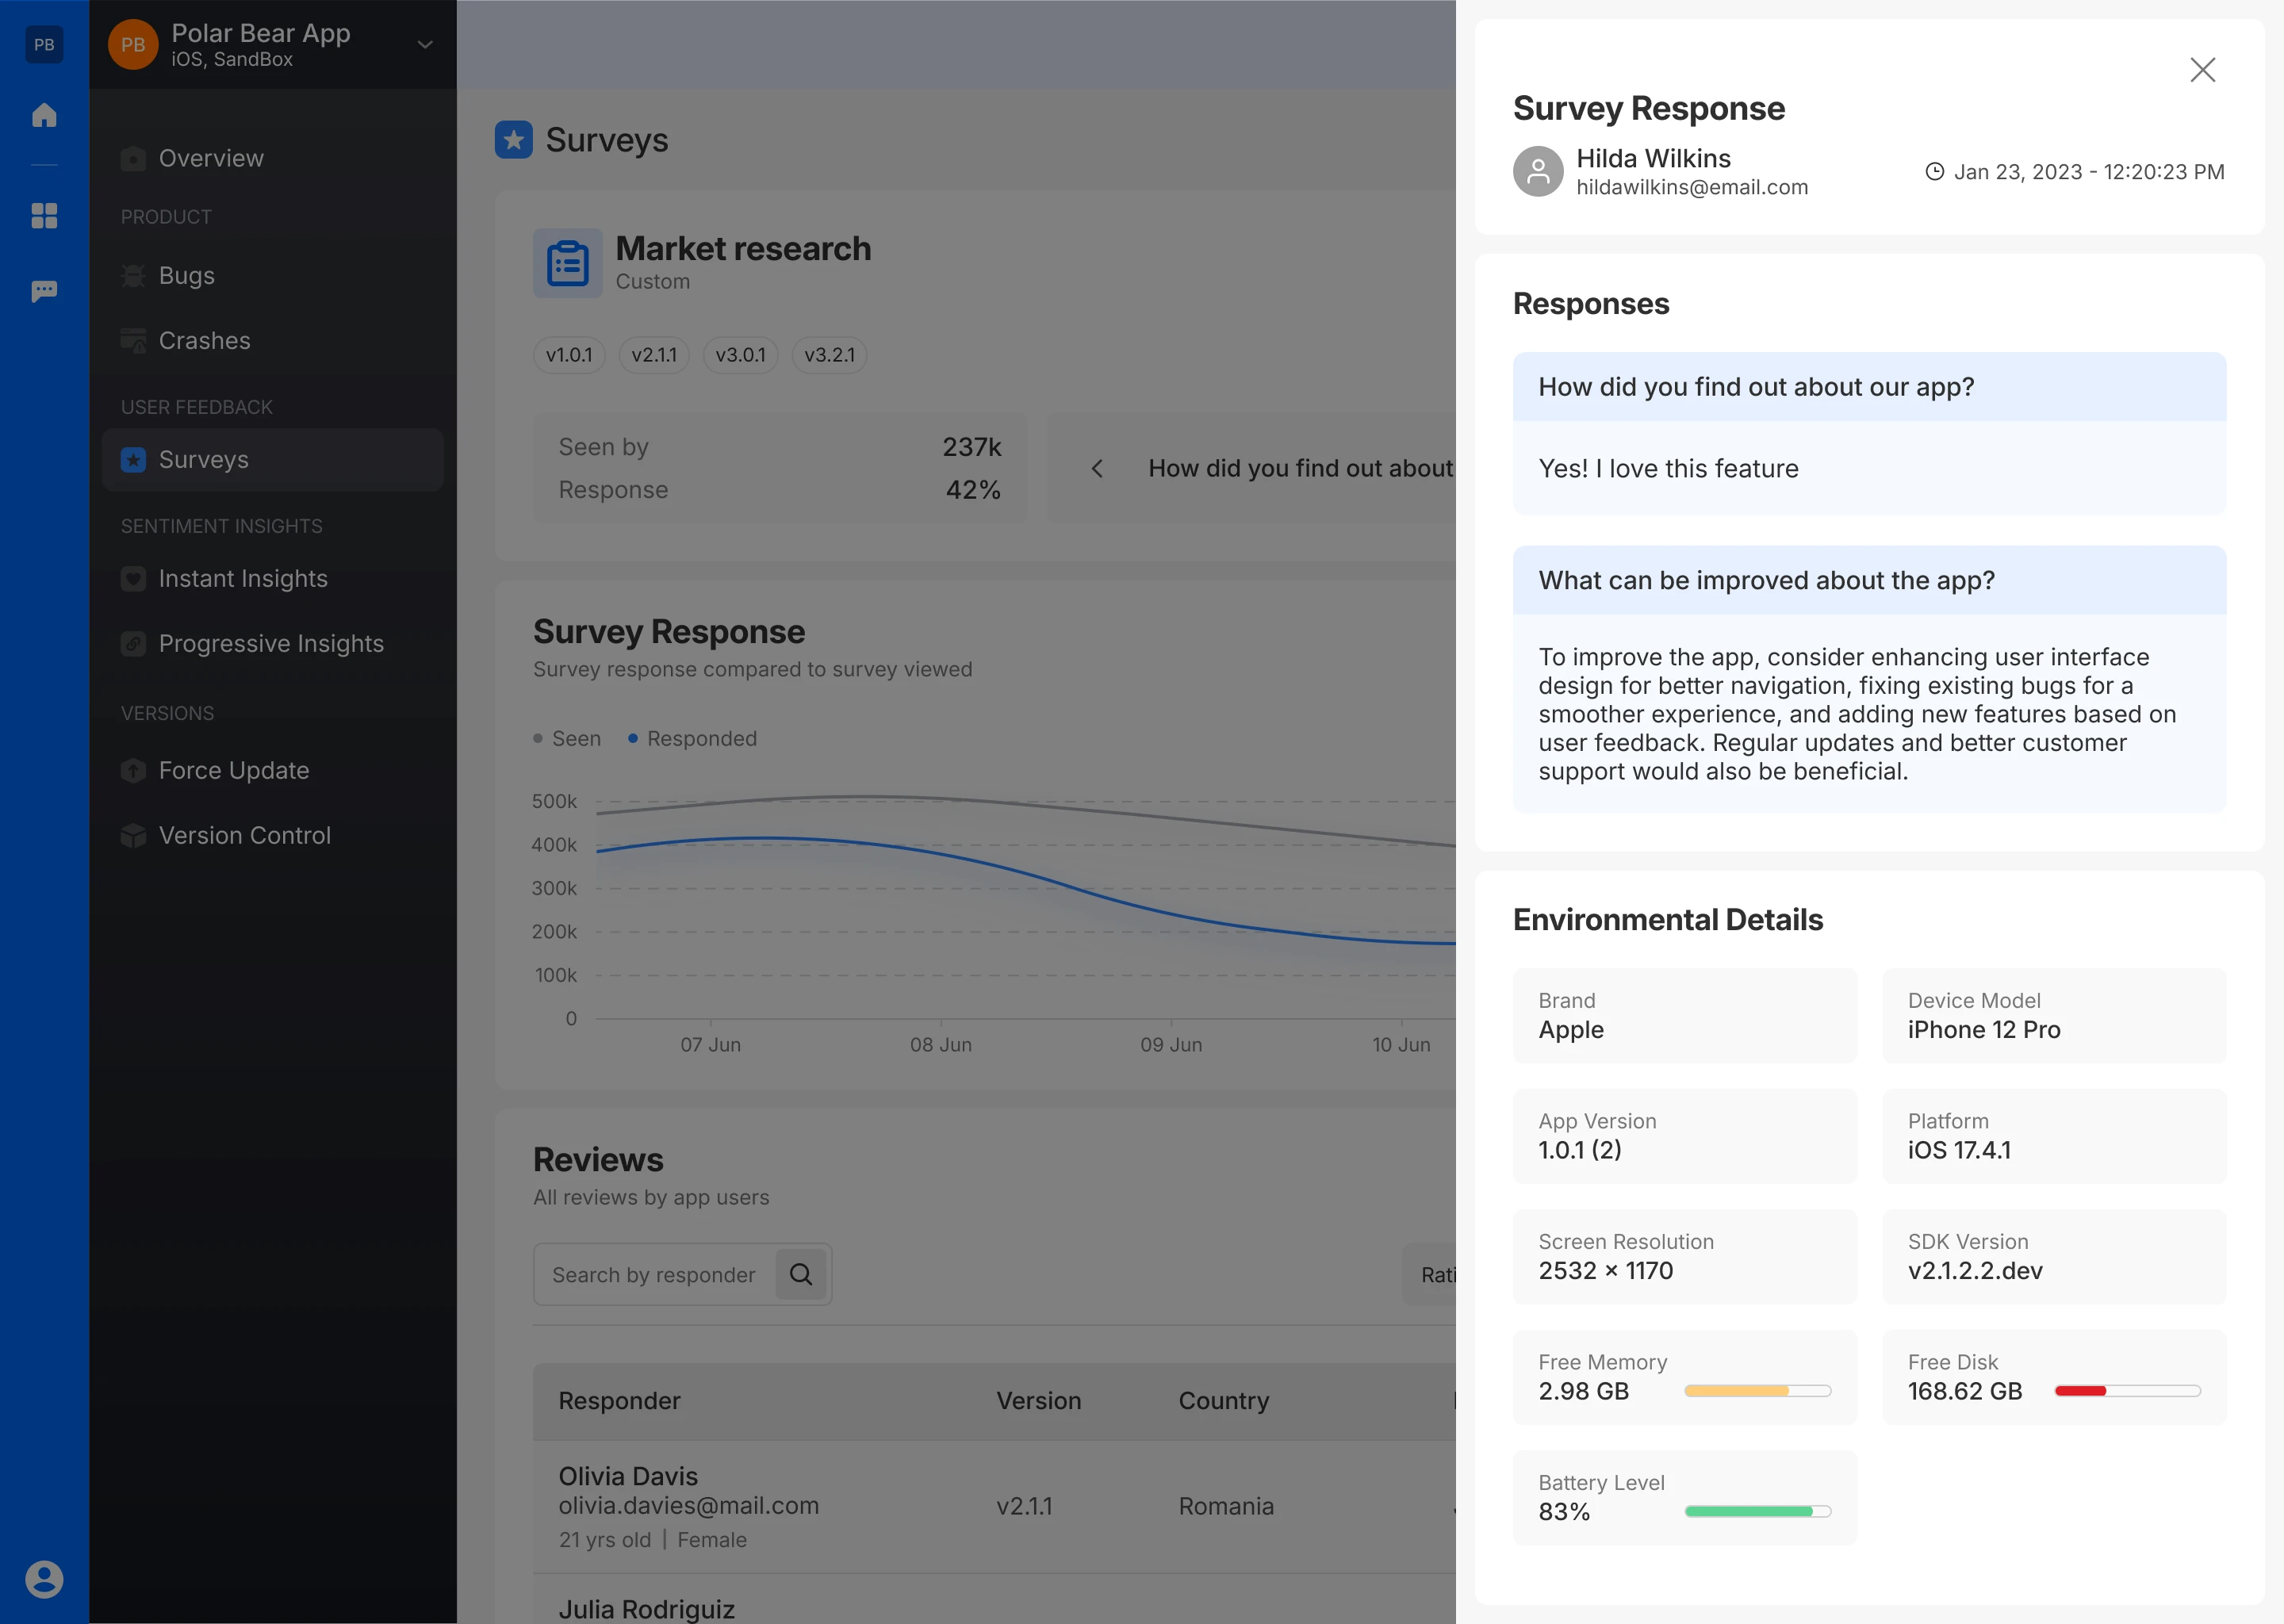The image size is (2284, 1624).
Task: Open Crashes in the sidebar
Action: (x=273, y=340)
